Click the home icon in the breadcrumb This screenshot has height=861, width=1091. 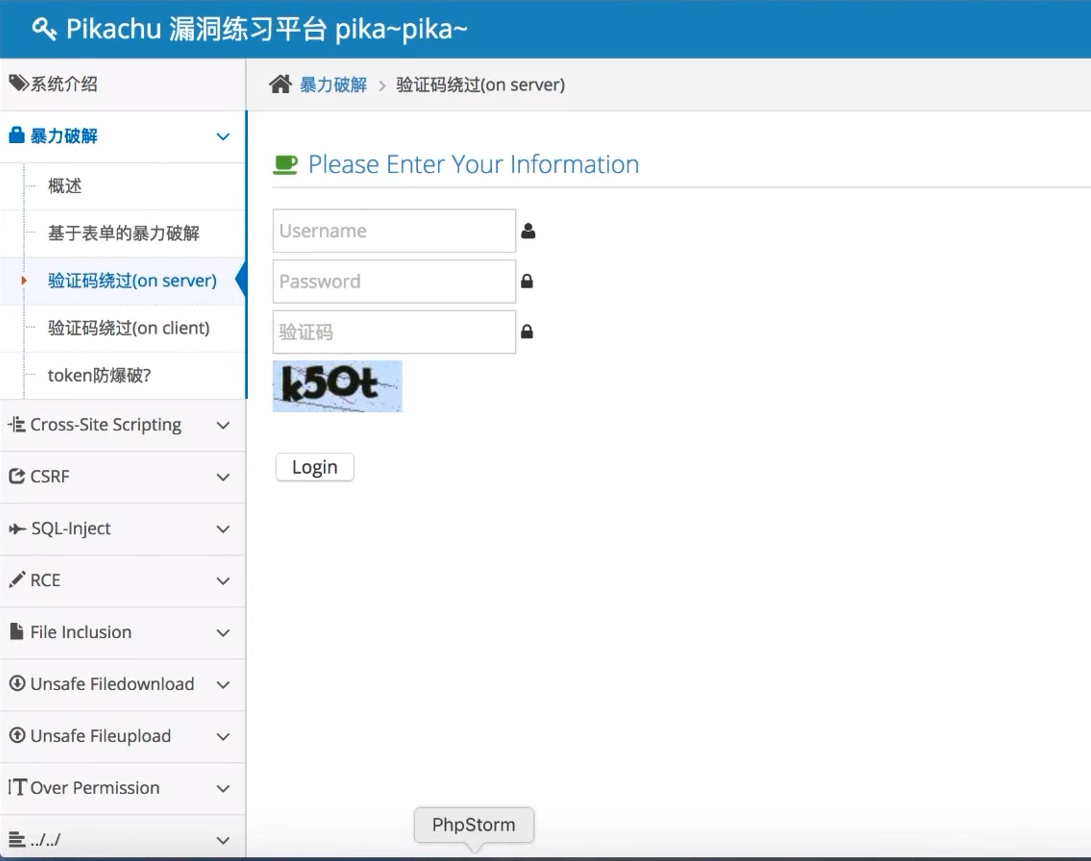tap(280, 84)
